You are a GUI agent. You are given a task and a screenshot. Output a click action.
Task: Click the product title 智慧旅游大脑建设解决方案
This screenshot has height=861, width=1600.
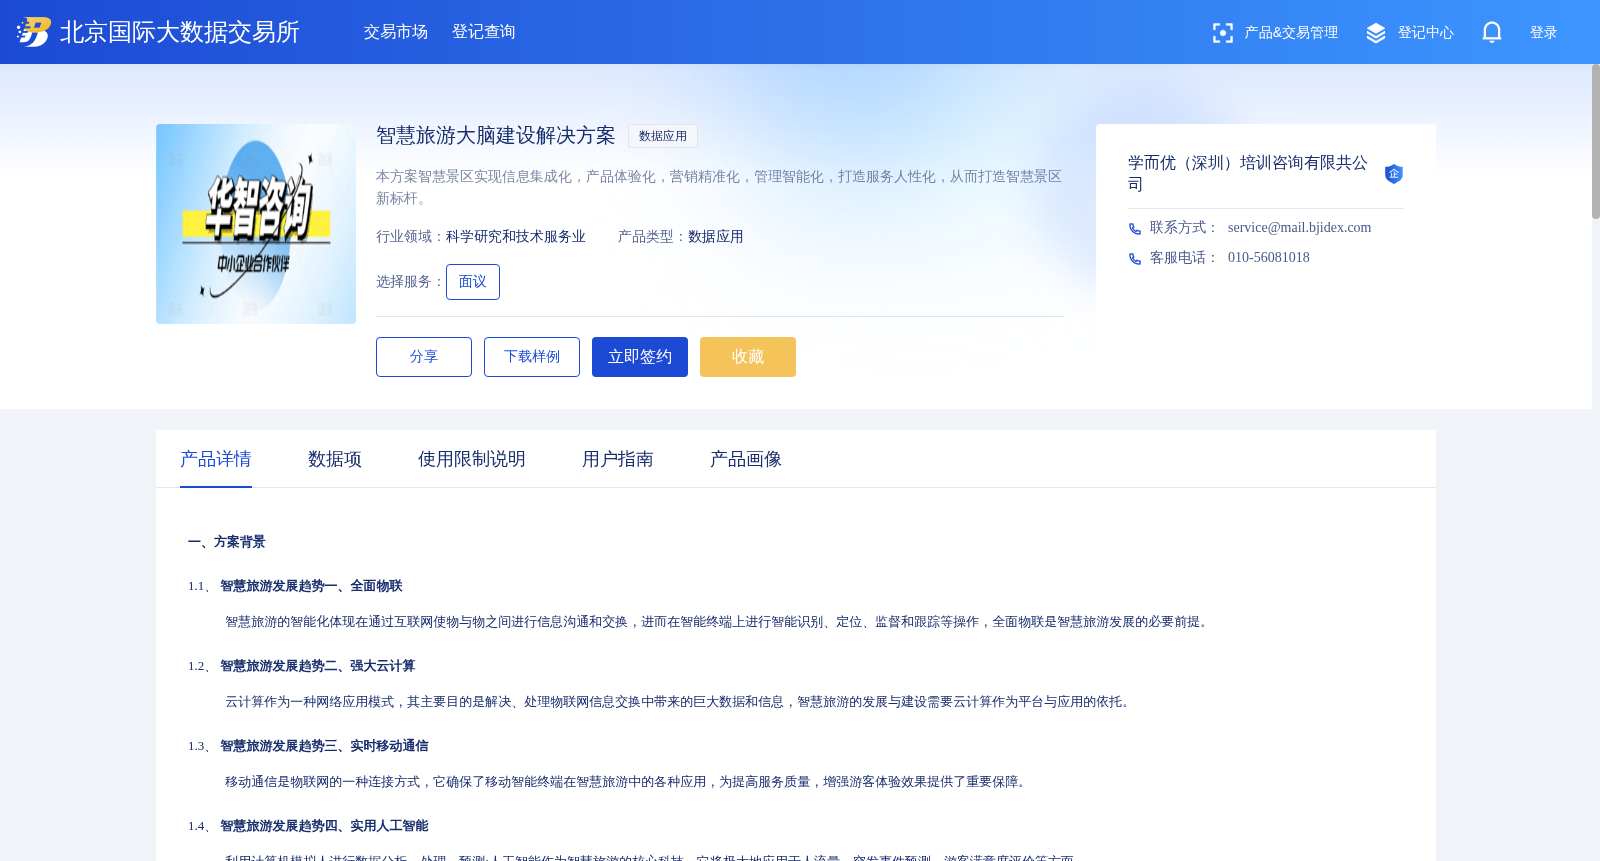(x=496, y=135)
